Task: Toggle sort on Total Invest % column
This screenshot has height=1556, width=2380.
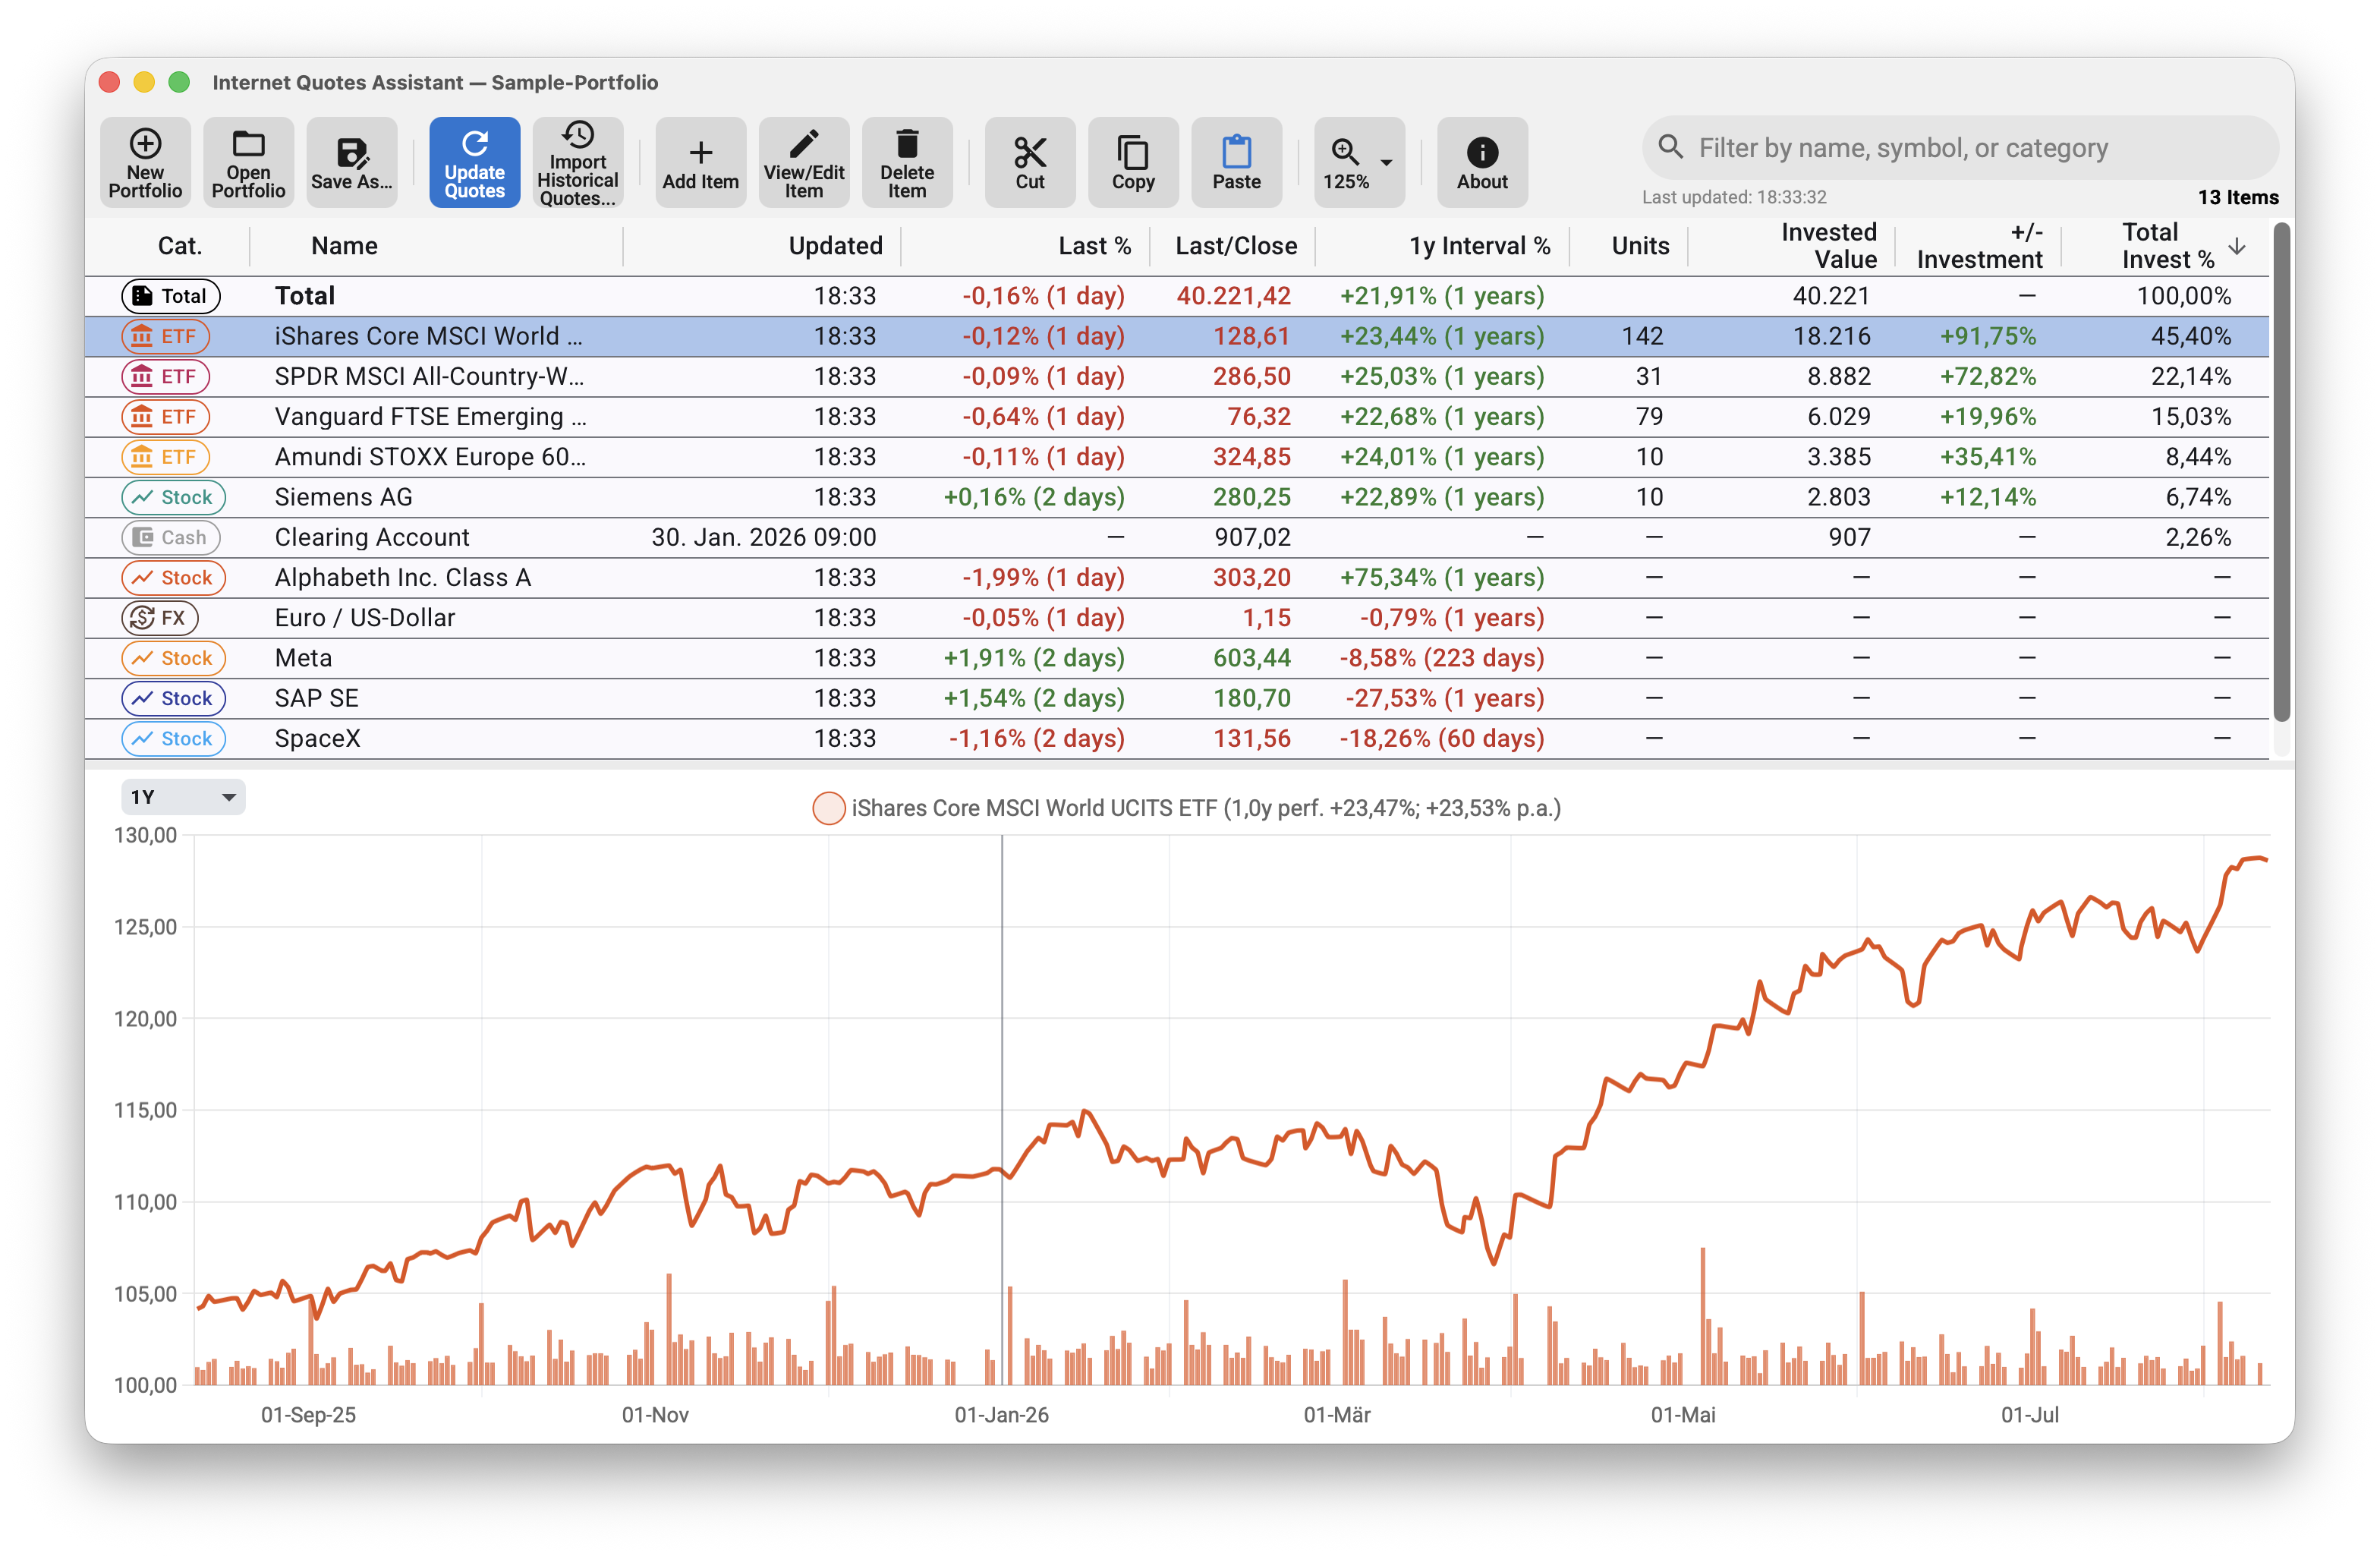Action: (2168, 246)
